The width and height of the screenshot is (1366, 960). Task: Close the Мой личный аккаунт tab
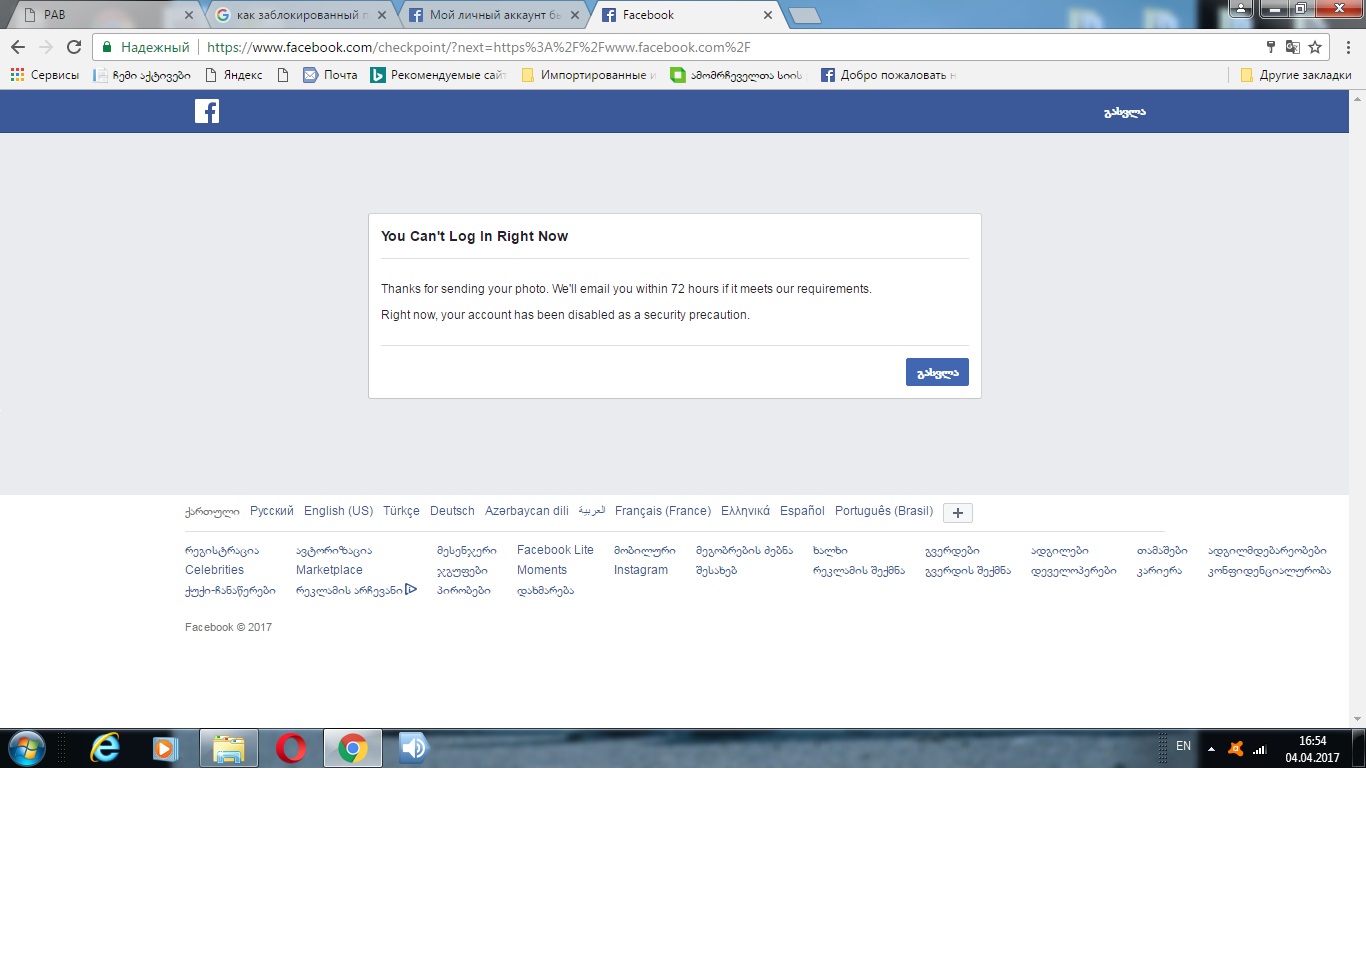575,15
